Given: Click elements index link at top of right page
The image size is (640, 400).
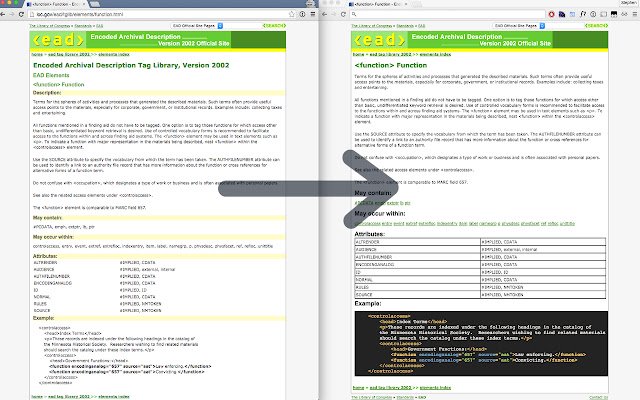Looking at the screenshot, I should [x=435, y=54].
